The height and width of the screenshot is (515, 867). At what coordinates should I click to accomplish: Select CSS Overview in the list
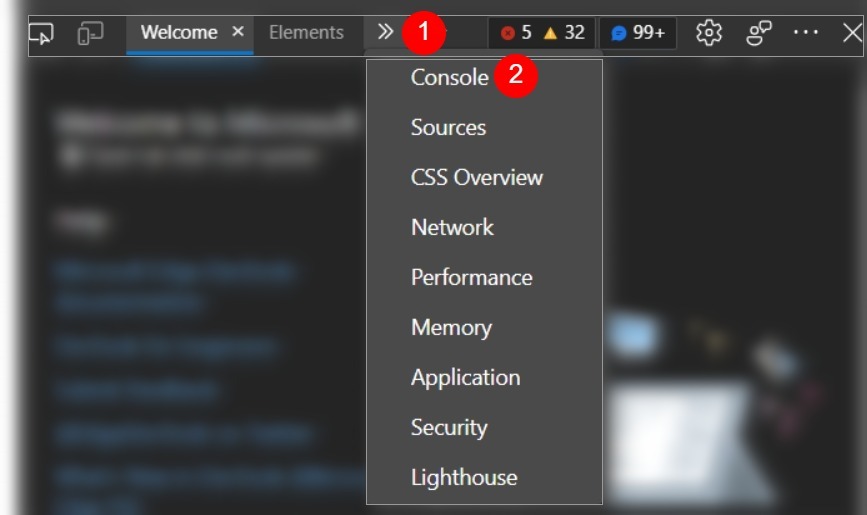[476, 177]
